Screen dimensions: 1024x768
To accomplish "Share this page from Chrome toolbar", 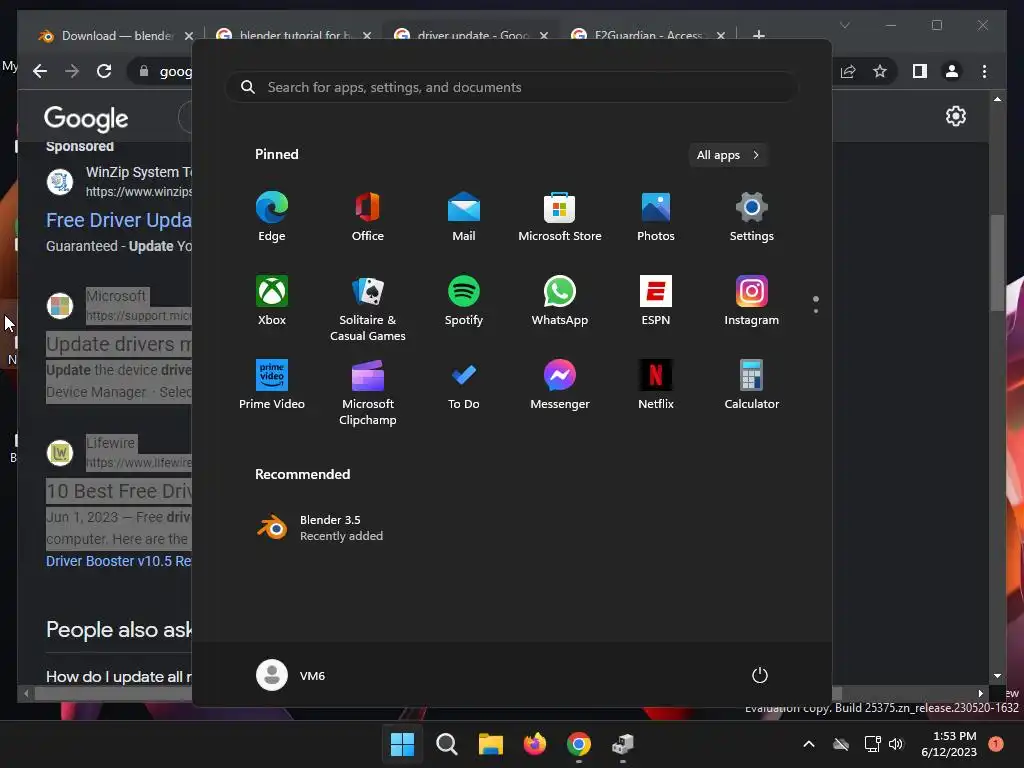I will (x=848, y=71).
